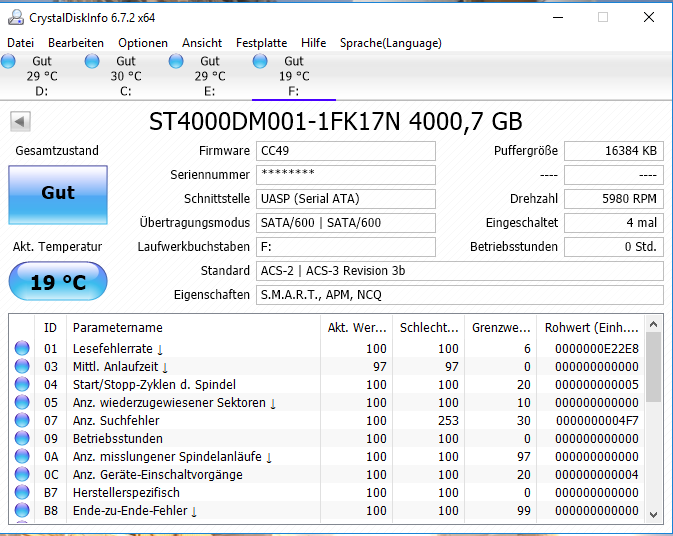Click status orb for Ende-zu-Ende-Fehler row
Screen dimensions: 673x536
(x=22, y=510)
